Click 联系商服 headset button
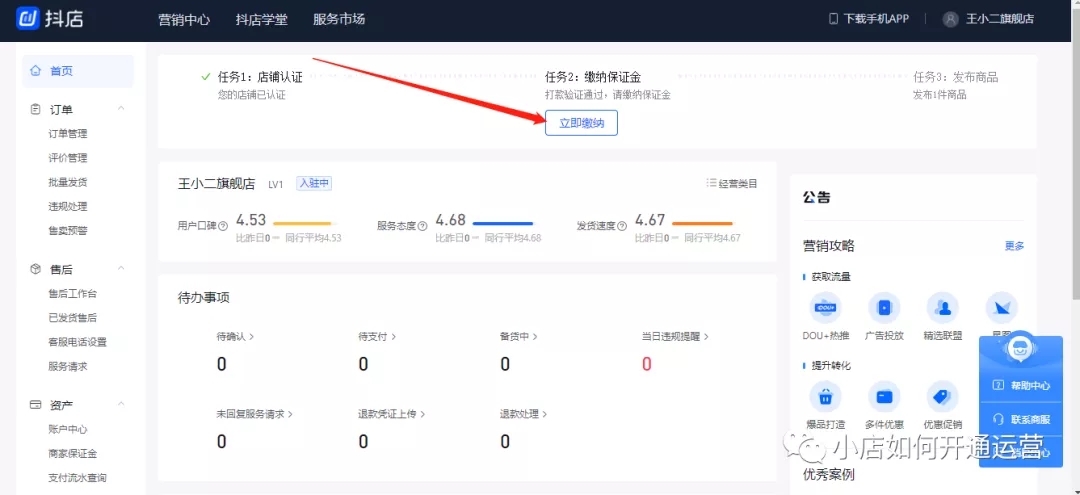 [x=1021, y=419]
